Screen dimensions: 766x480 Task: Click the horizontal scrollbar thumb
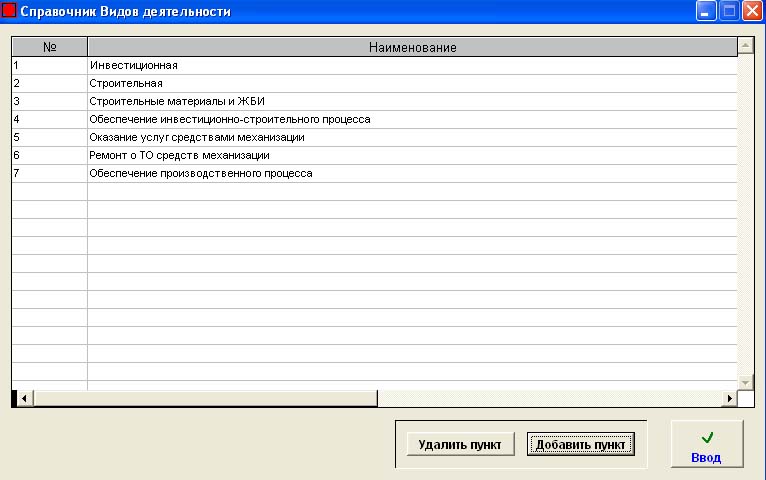(x=206, y=398)
